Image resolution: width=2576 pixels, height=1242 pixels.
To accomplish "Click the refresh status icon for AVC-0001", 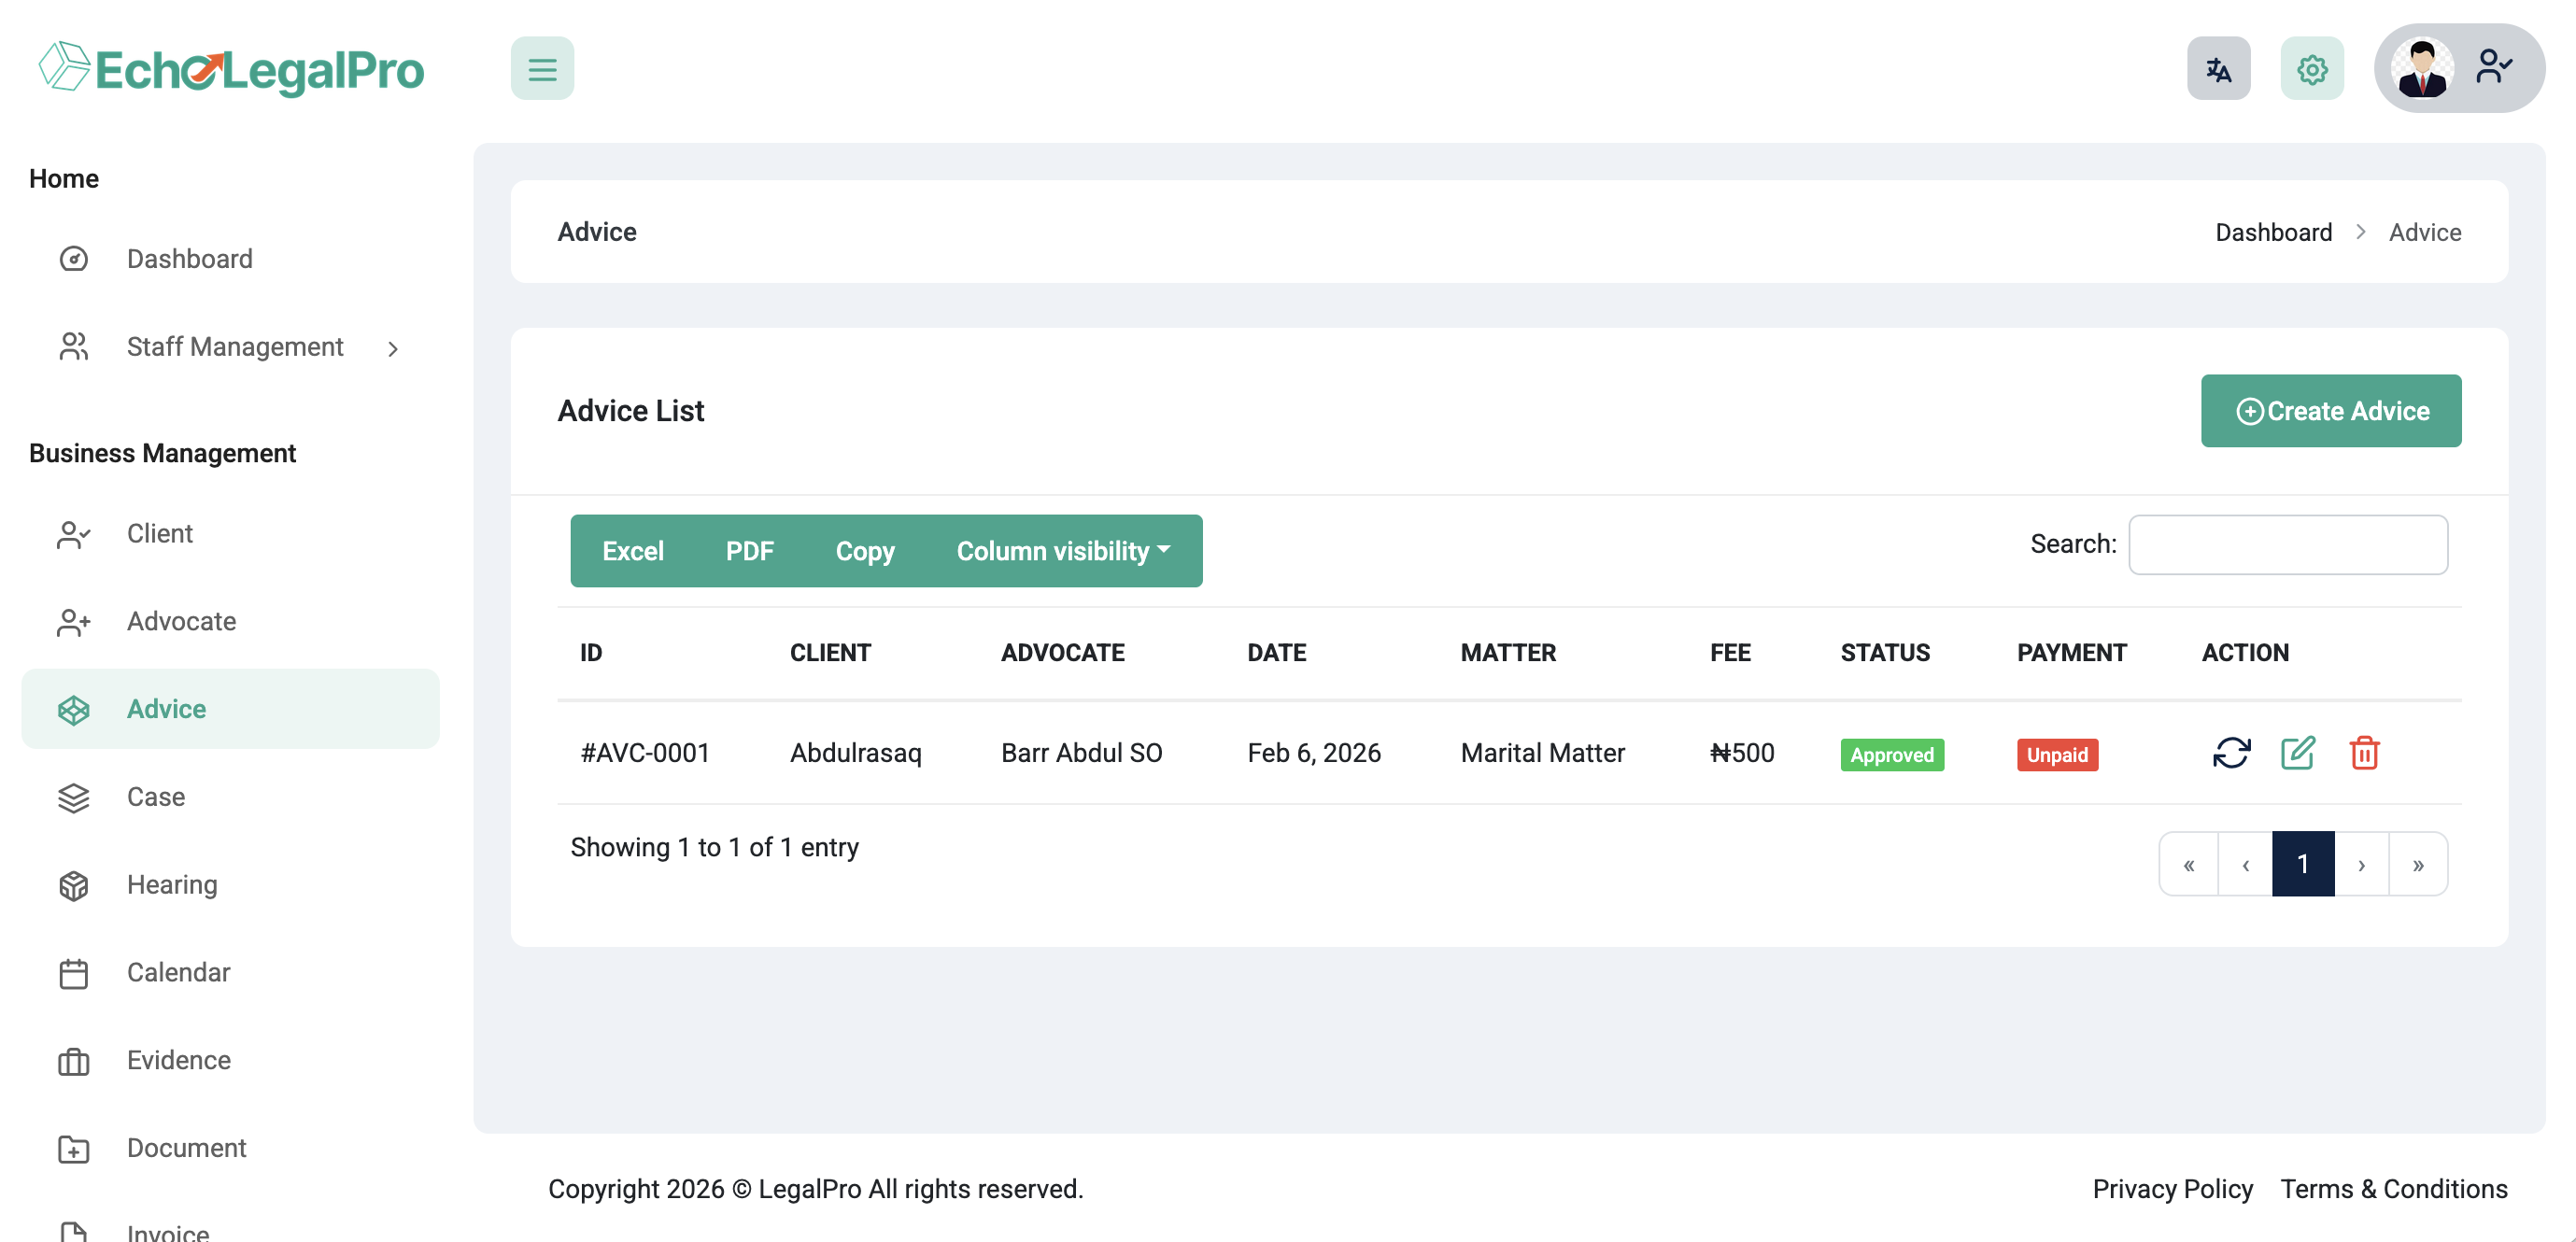I will (x=2231, y=753).
